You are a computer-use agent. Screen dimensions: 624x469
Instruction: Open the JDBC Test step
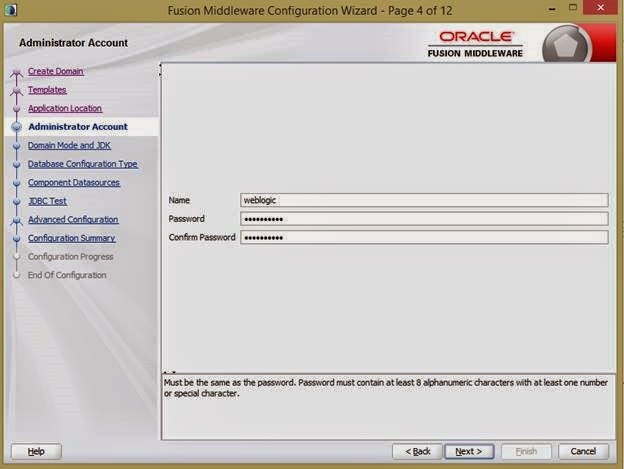(47, 201)
